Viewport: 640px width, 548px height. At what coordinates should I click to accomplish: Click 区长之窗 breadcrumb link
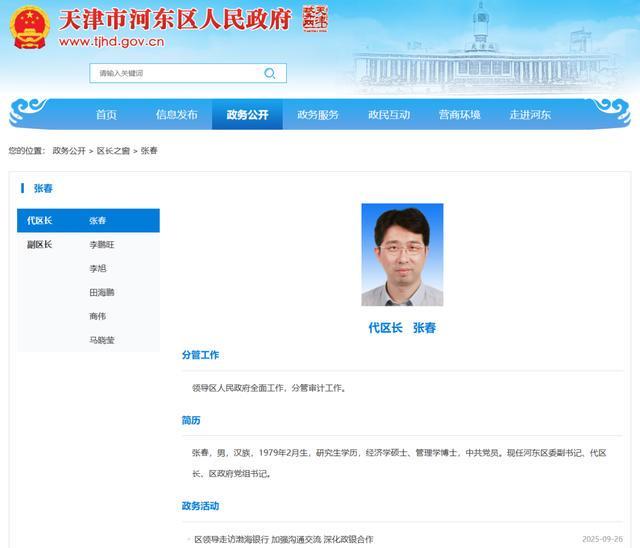point(113,151)
